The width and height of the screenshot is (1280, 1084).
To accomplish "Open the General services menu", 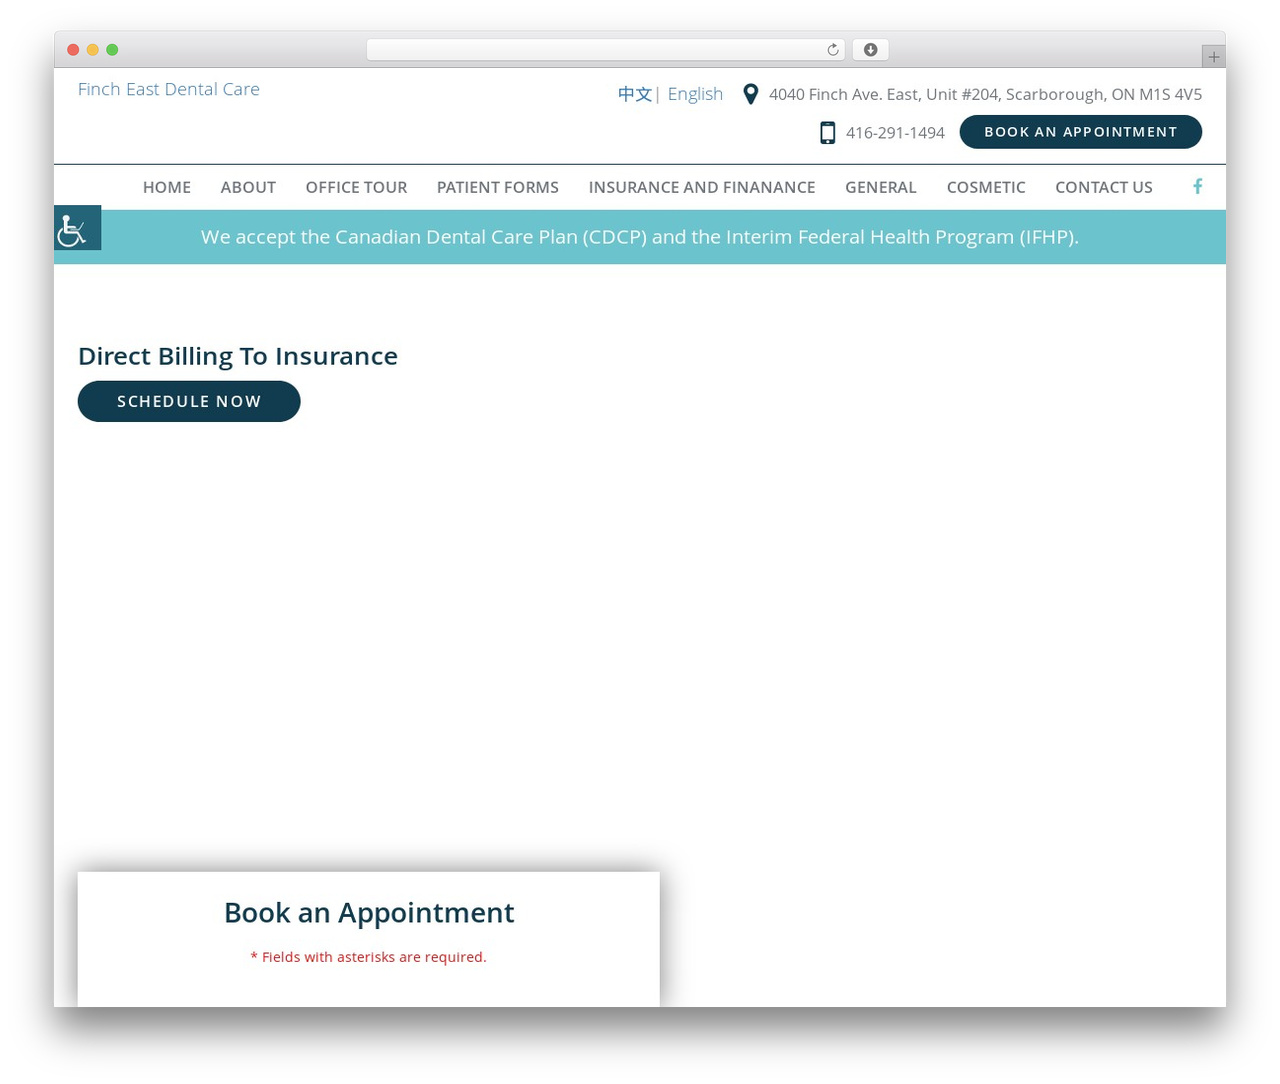I will 881,187.
